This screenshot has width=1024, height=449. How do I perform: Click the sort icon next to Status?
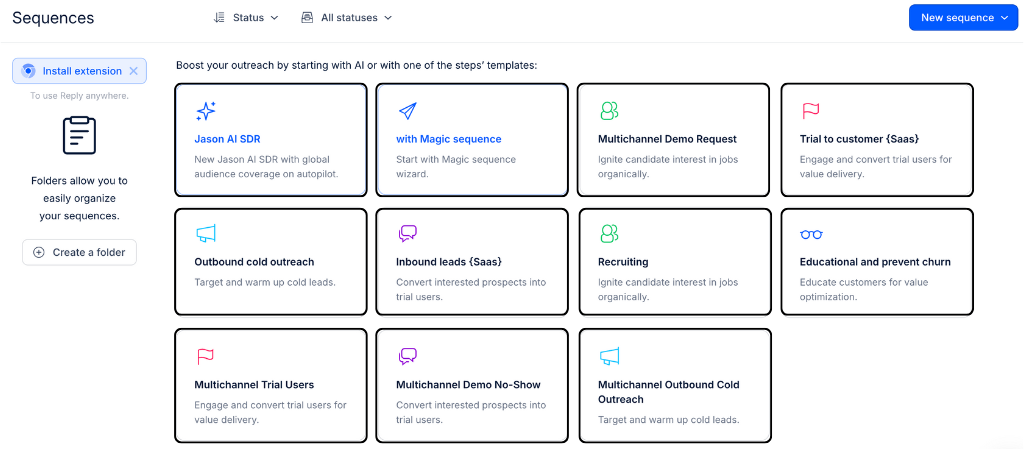coord(219,18)
